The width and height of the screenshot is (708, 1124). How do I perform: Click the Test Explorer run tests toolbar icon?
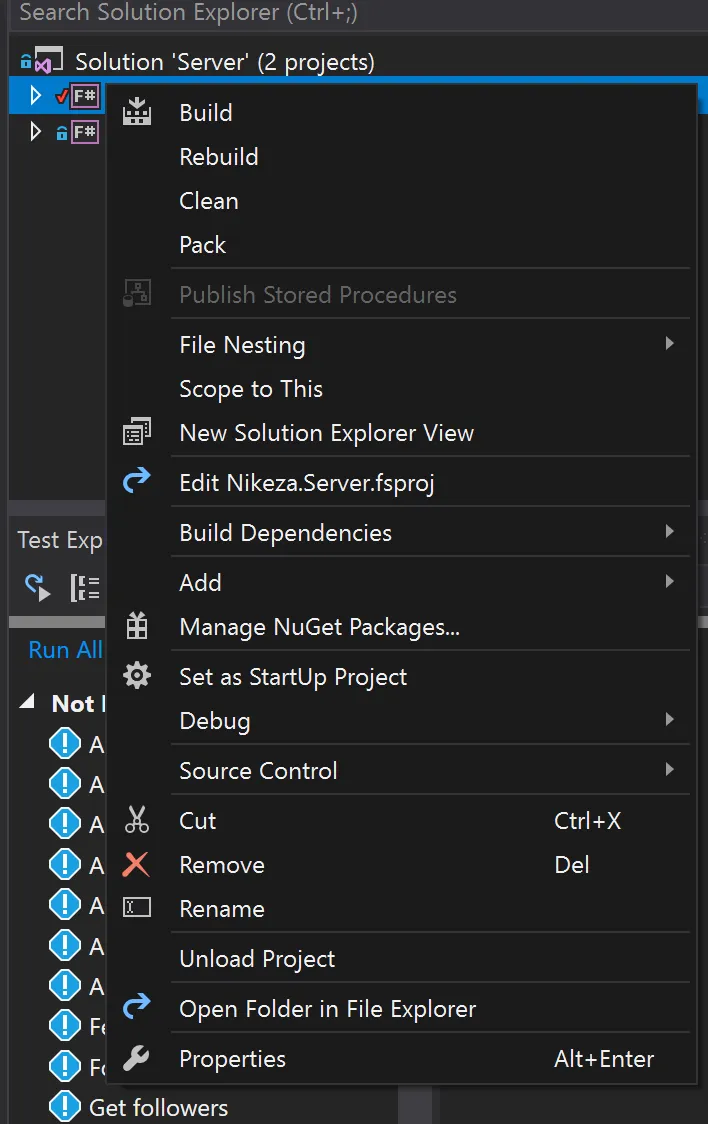point(38,587)
